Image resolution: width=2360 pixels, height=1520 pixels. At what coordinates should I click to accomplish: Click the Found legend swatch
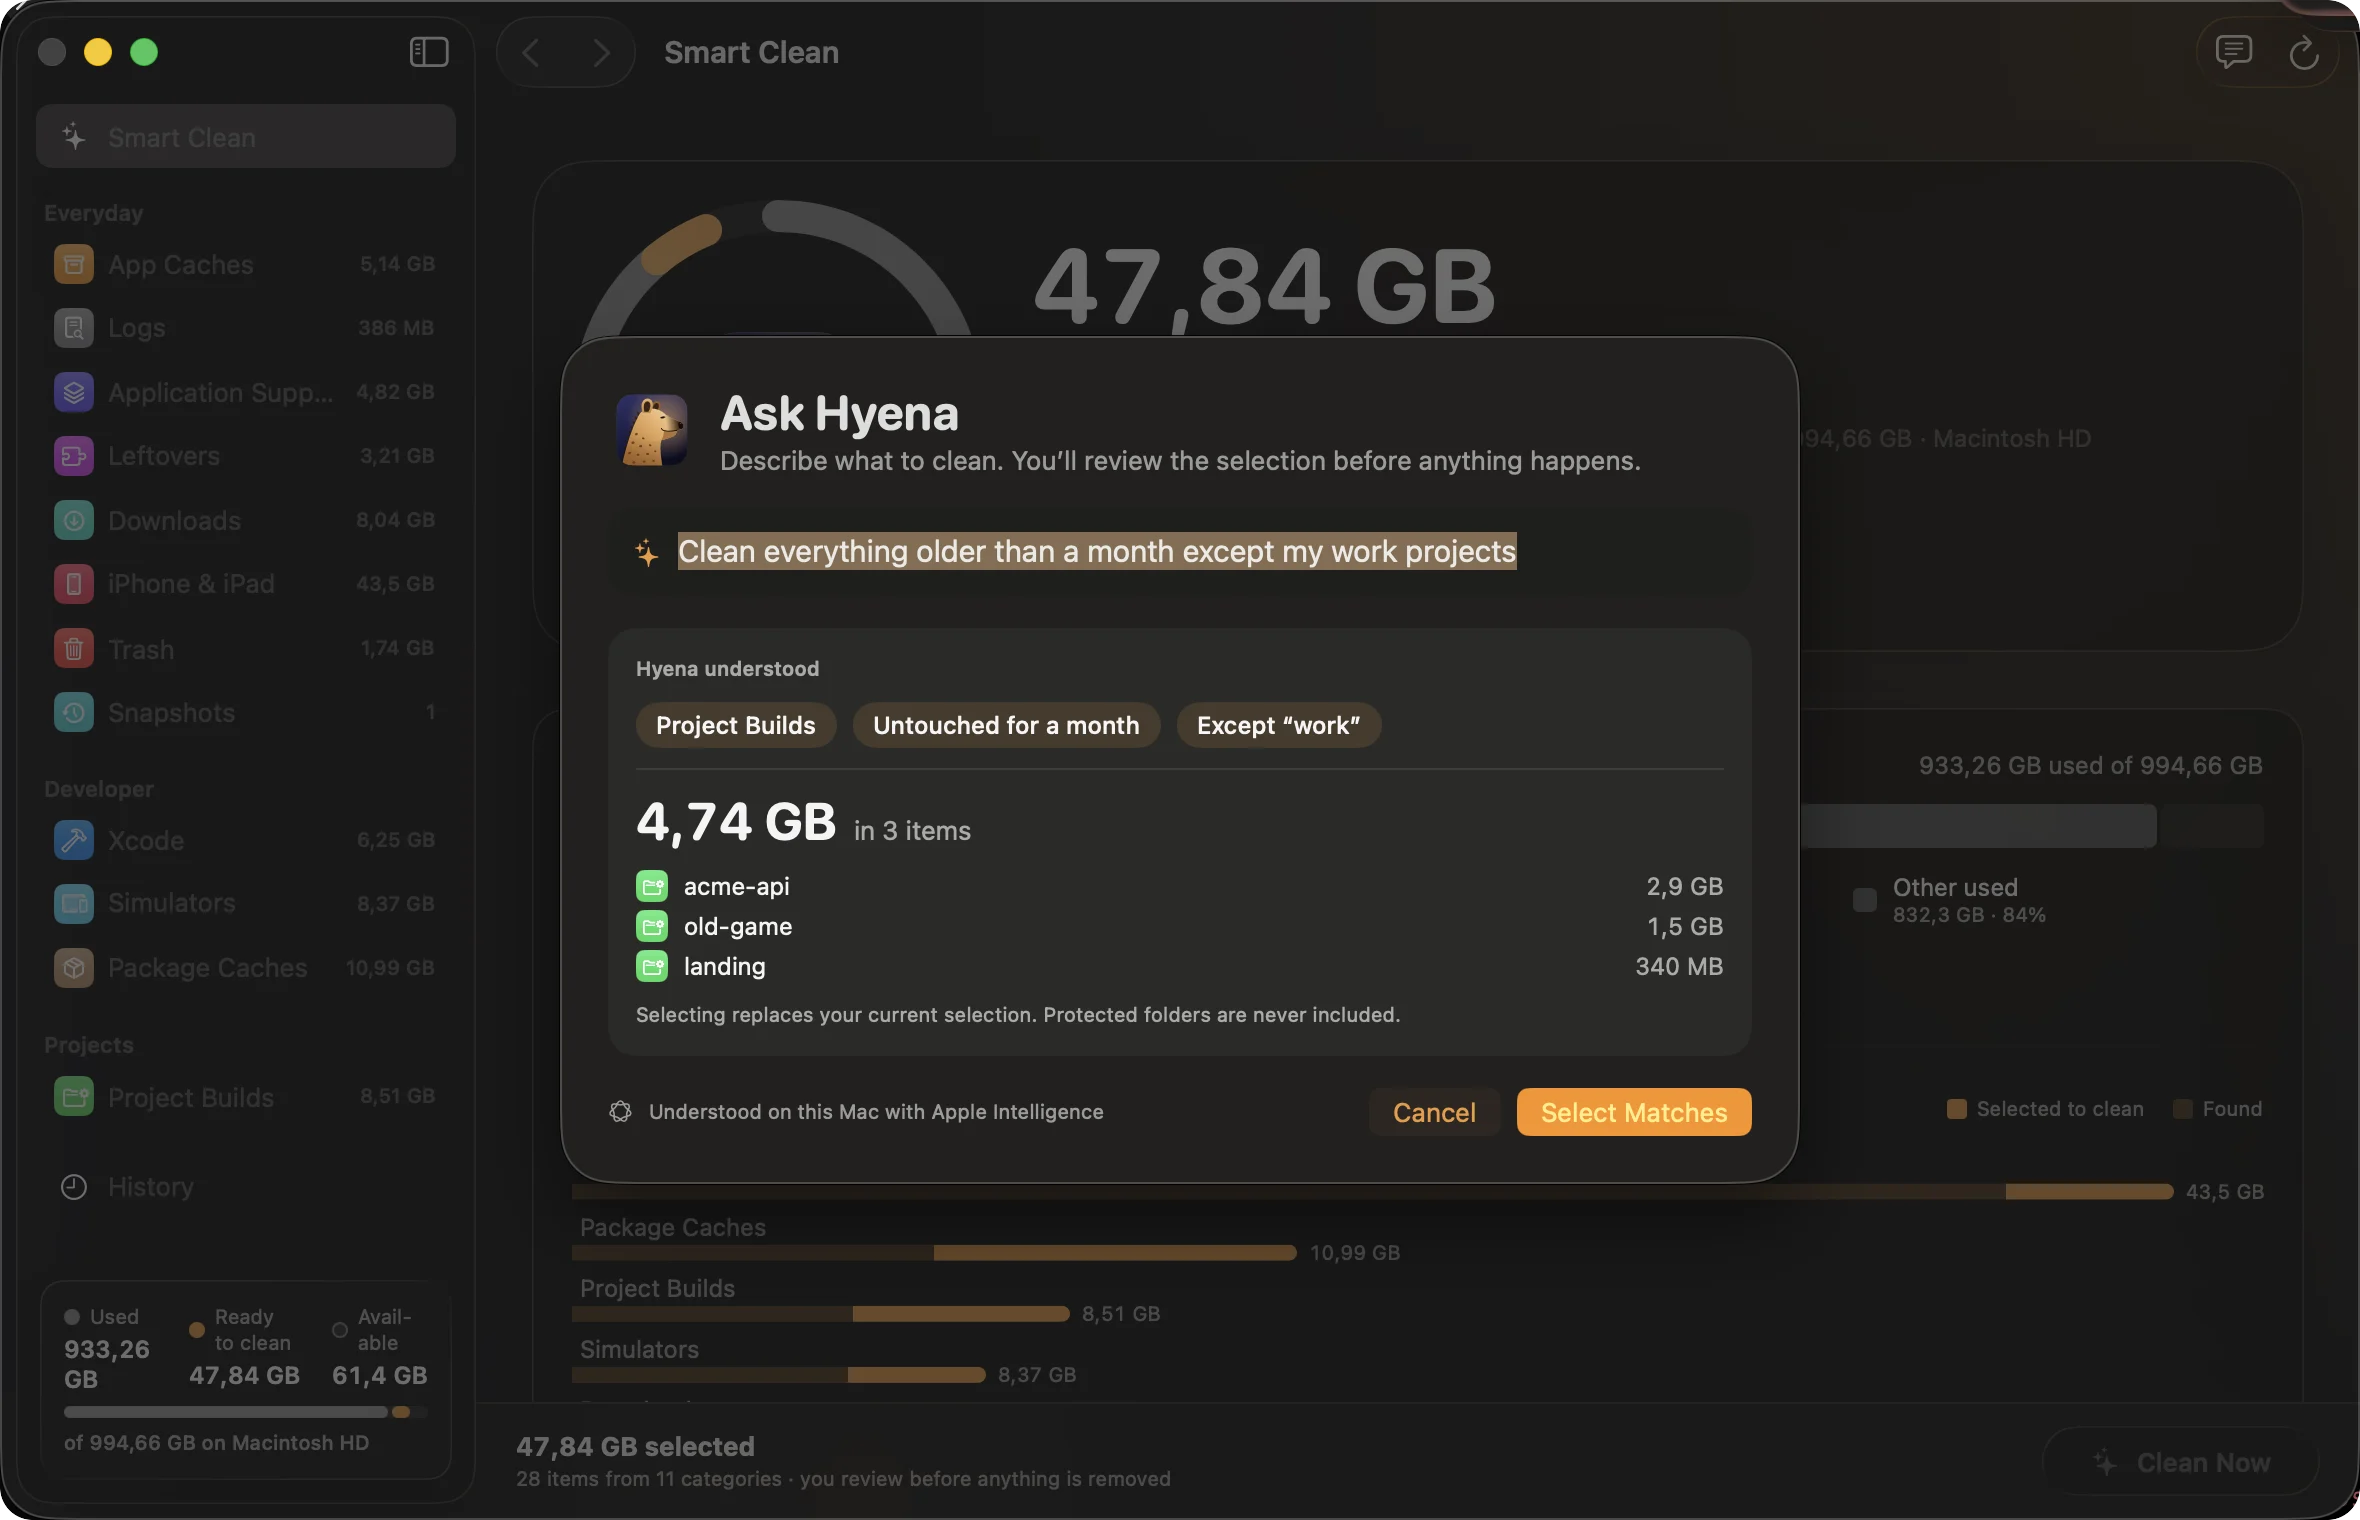click(x=2183, y=1109)
